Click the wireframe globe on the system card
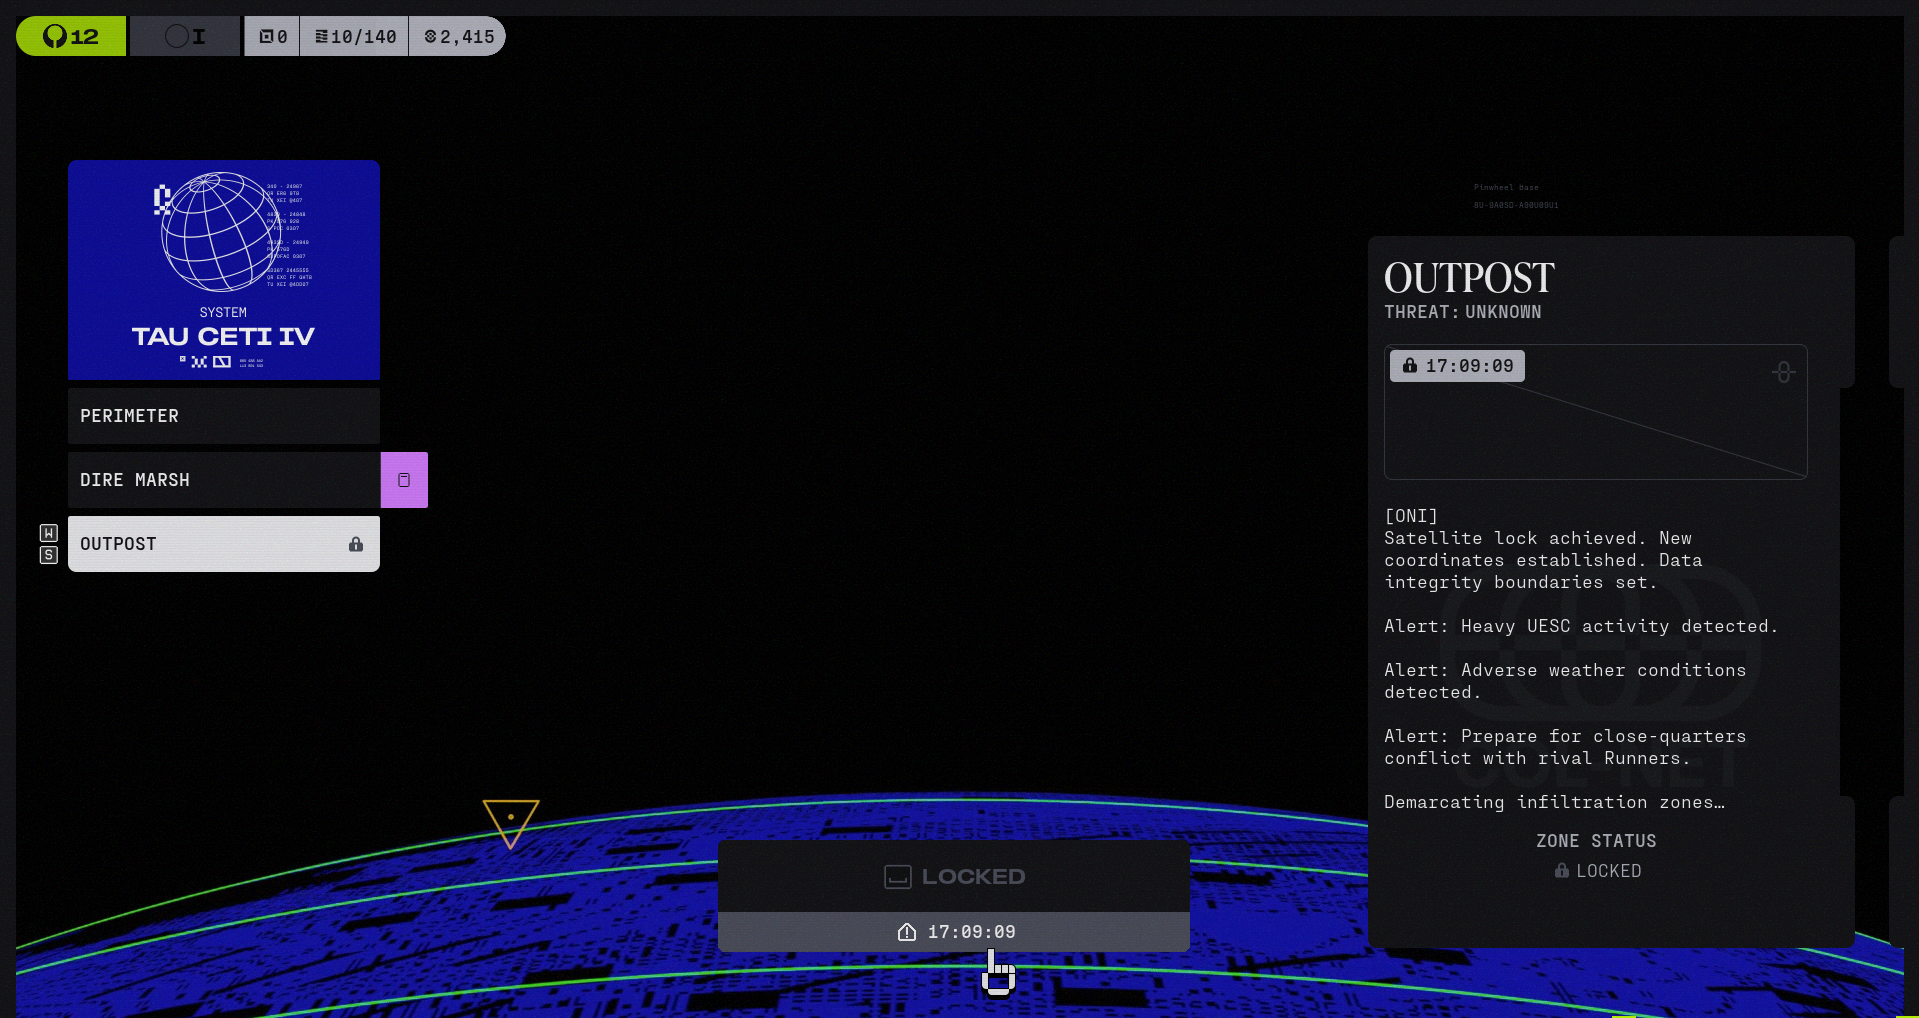Viewport: 1919px width, 1018px height. tap(220, 231)
